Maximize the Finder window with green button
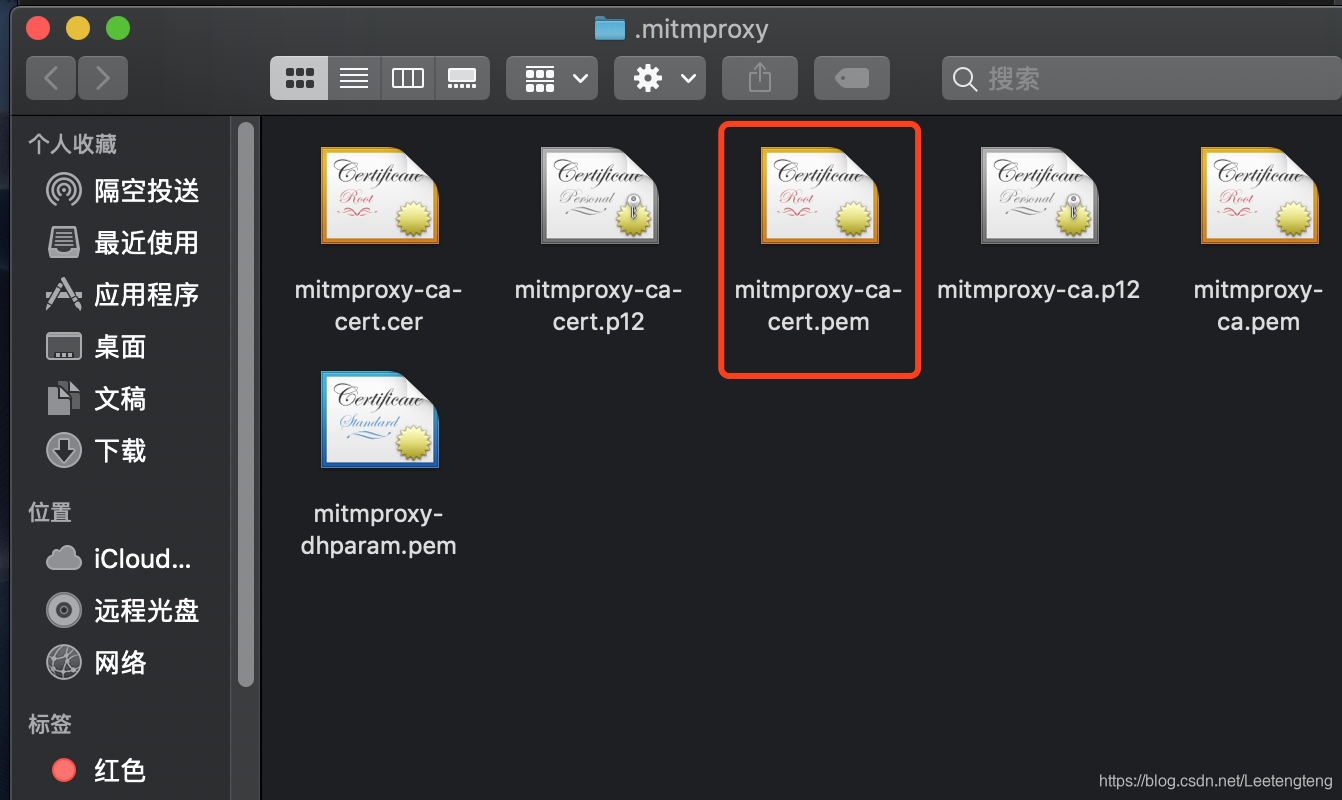 (118, 28)
